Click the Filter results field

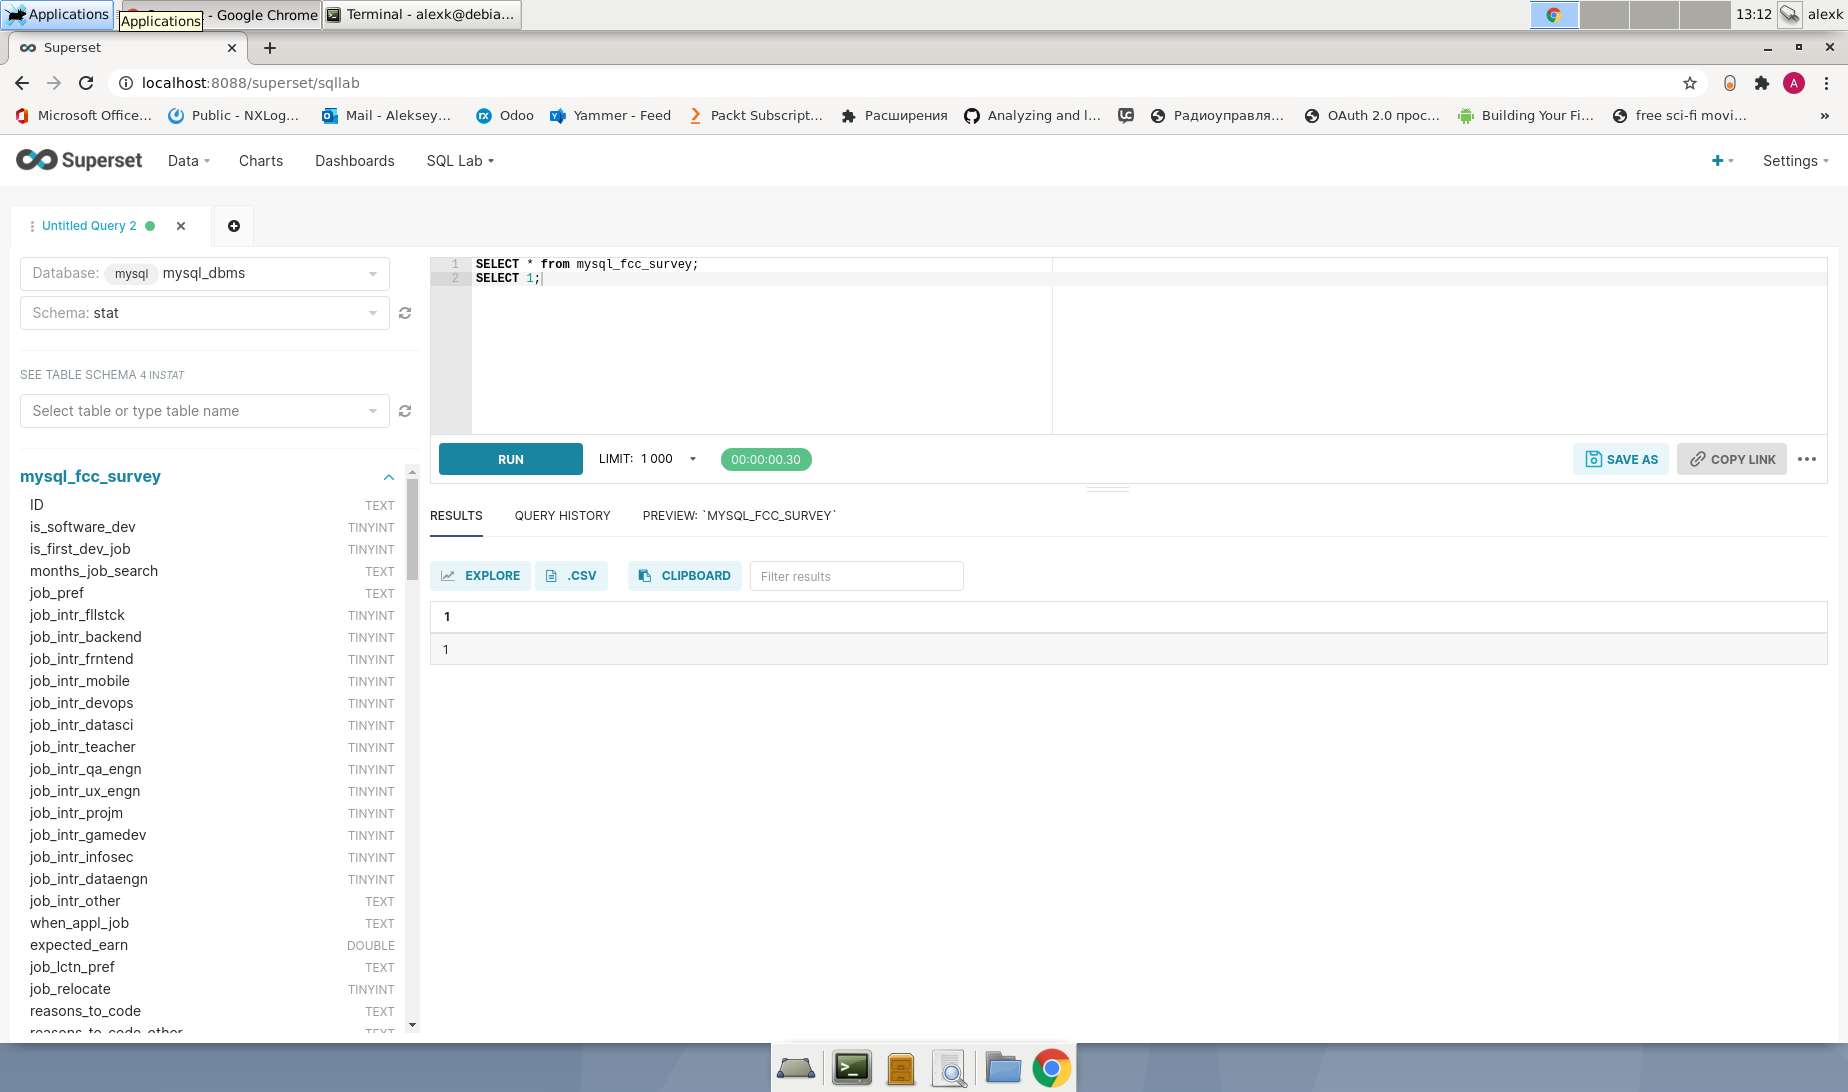tap(856, 575)
